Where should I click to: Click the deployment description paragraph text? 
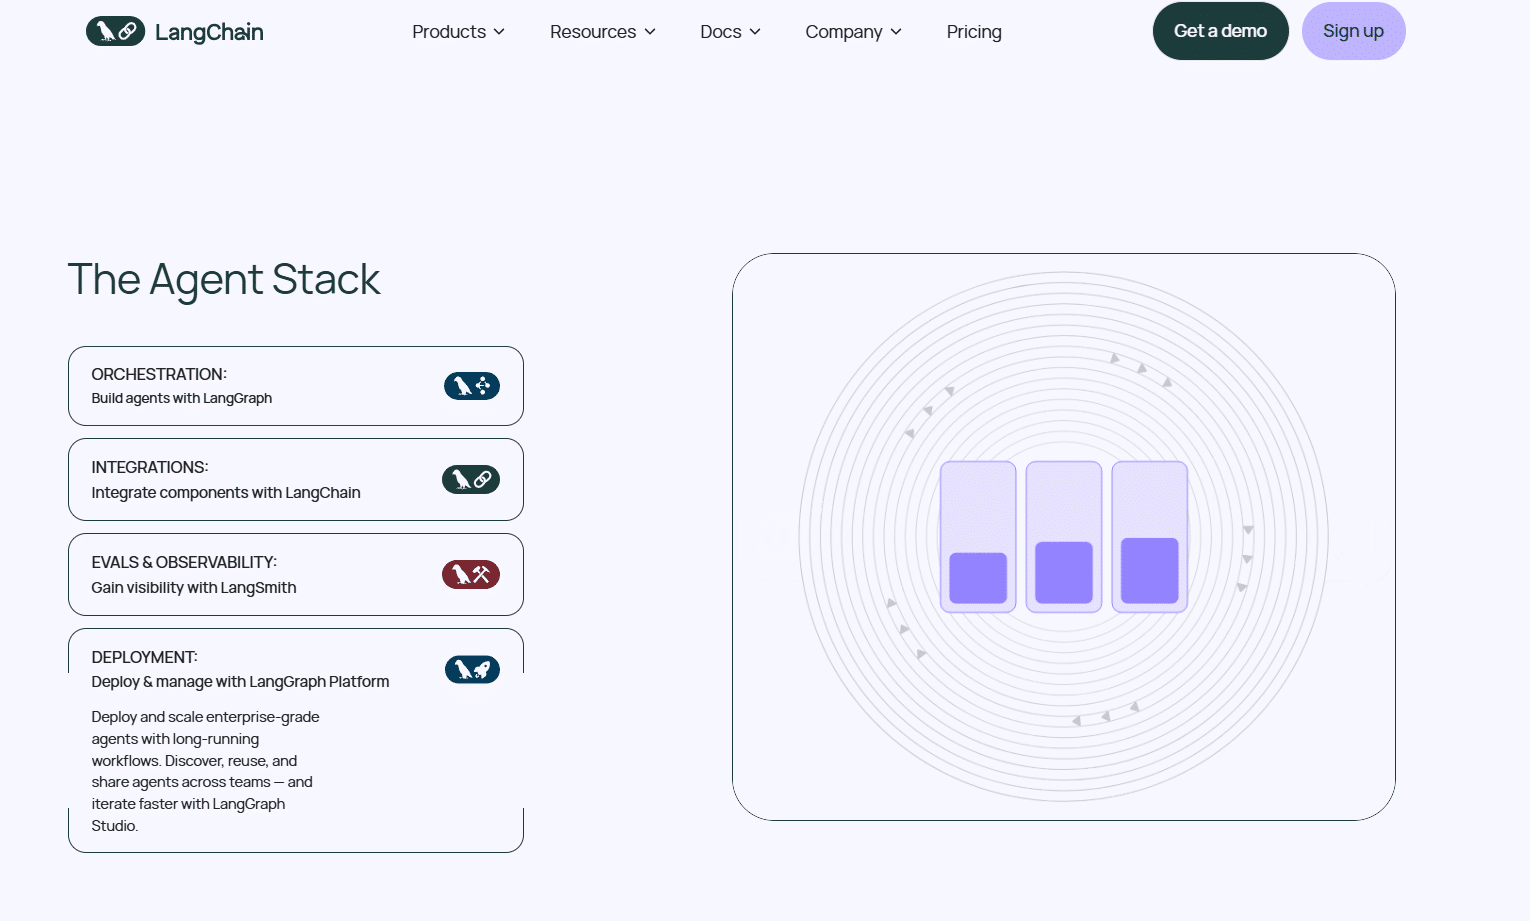(205, 771)
